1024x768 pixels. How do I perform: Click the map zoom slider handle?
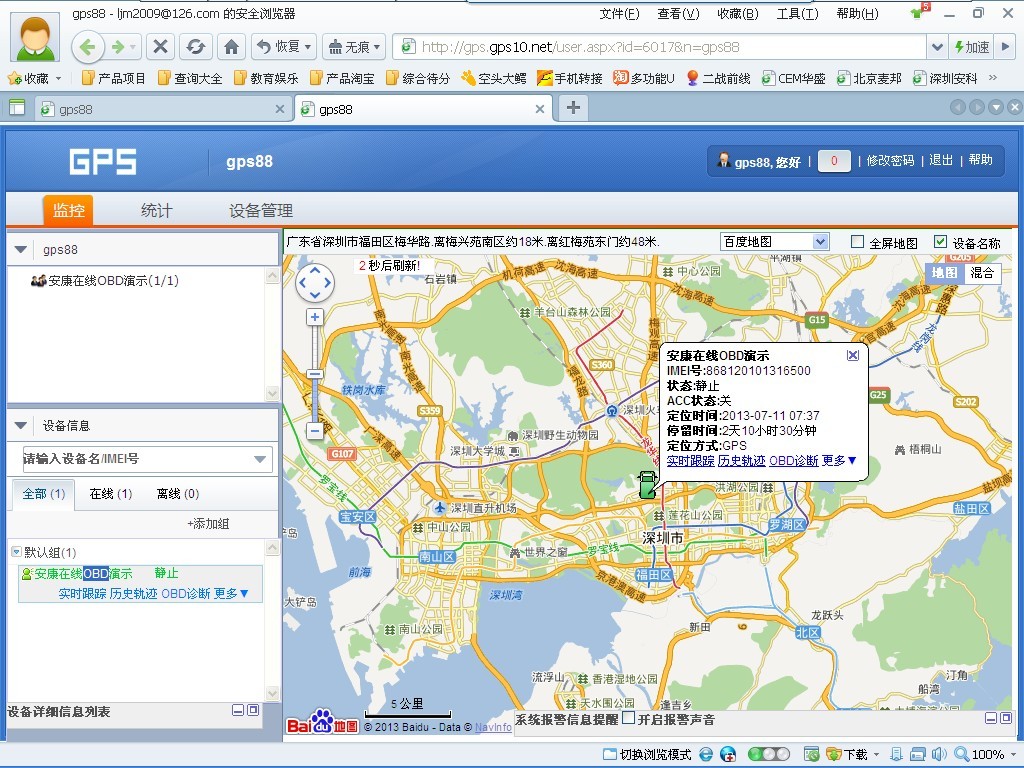(315, 375)
